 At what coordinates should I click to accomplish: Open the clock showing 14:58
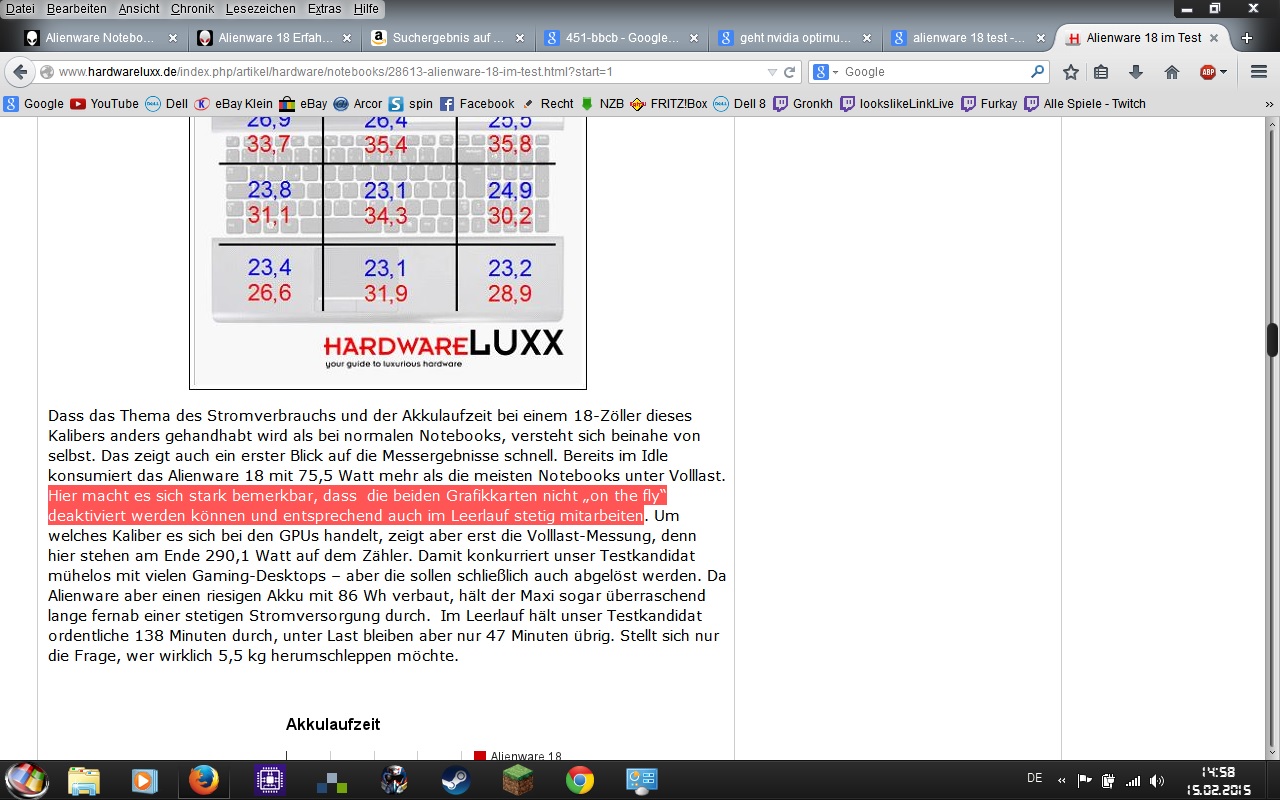pyautogui.click(x=1218, y=780)
